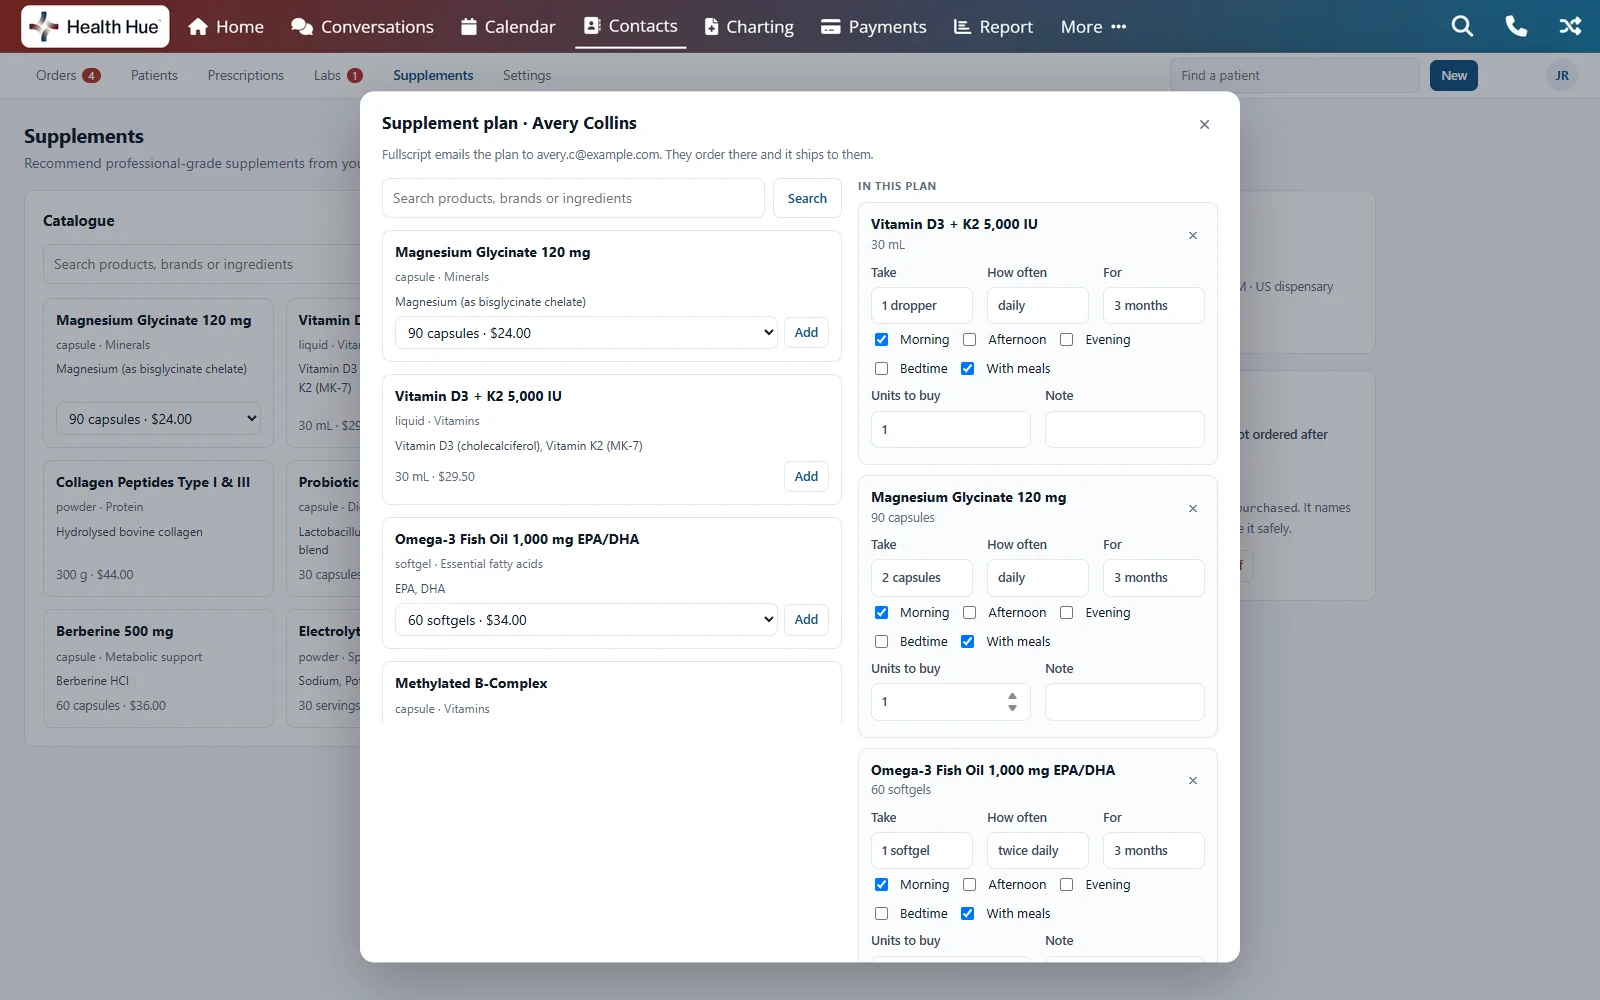This screenshot has width=1600, height=1000.
Task: Go to Home in top navigation
Action: [x=226, y=27]
